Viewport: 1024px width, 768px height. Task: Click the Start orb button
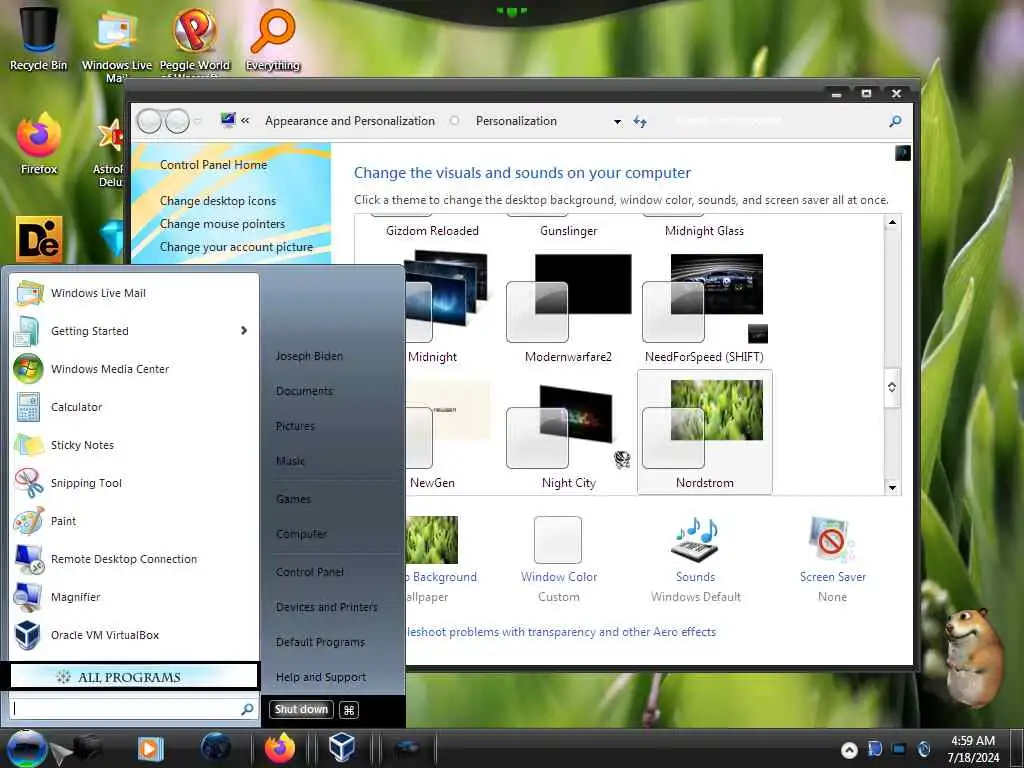pyautogui.click(x=26, y=748)
